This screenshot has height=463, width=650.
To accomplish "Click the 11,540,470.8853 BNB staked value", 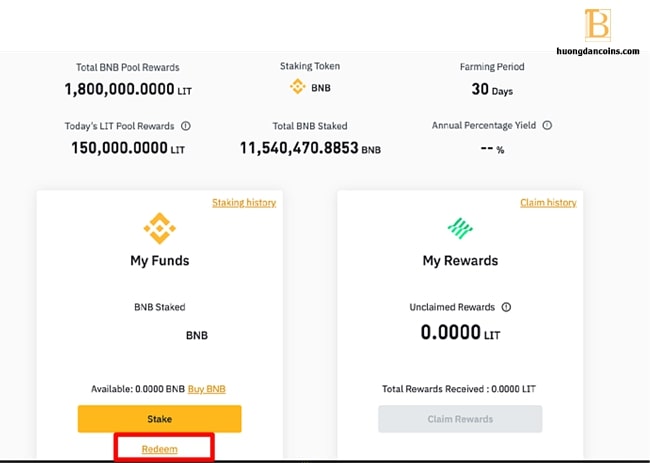I will pos(310,148).
